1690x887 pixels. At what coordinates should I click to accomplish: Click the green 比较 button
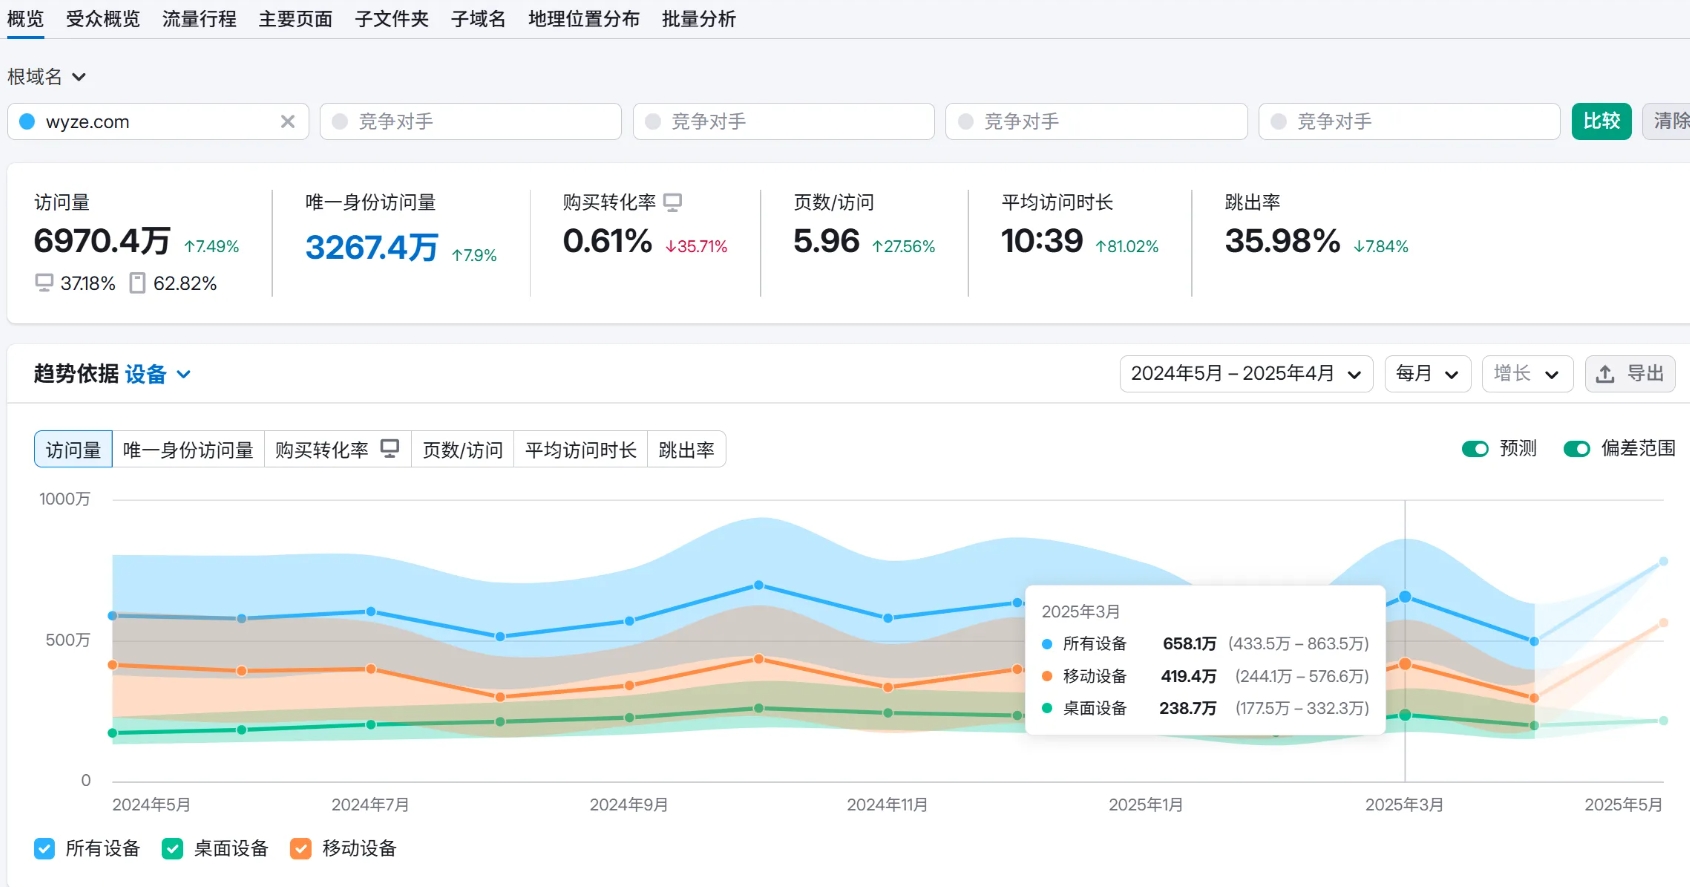[1601, 121]
